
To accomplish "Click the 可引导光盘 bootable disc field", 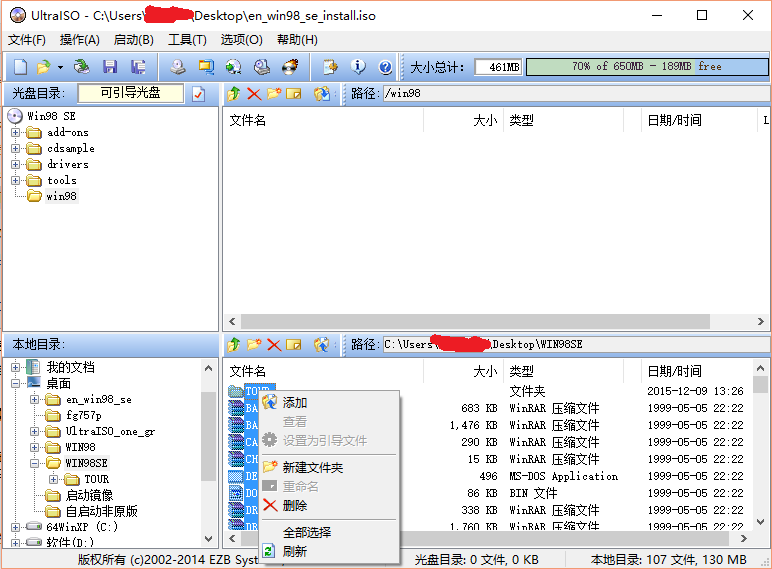I will pyautogui.click(x=131, y=93).
